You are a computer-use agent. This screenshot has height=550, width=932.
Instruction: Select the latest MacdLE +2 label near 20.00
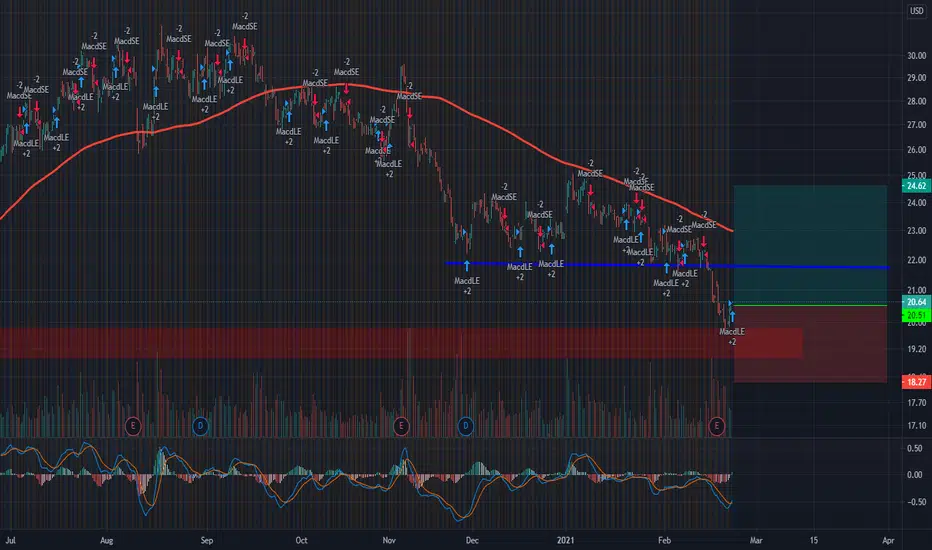pos(732,337)
